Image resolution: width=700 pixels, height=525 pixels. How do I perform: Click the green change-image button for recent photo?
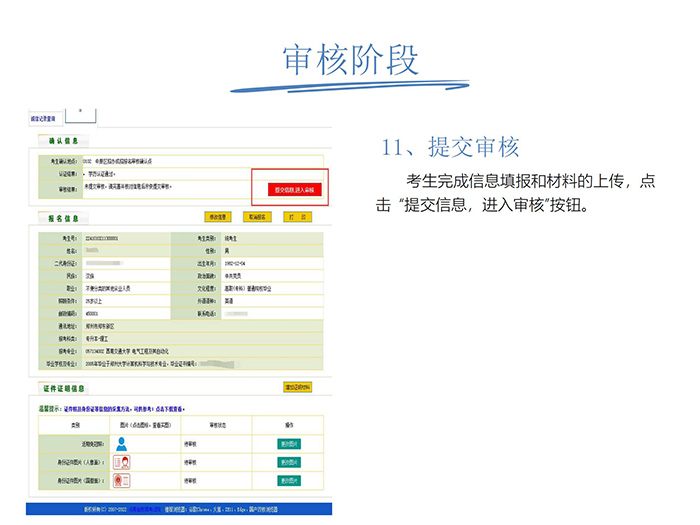point(288,443)
